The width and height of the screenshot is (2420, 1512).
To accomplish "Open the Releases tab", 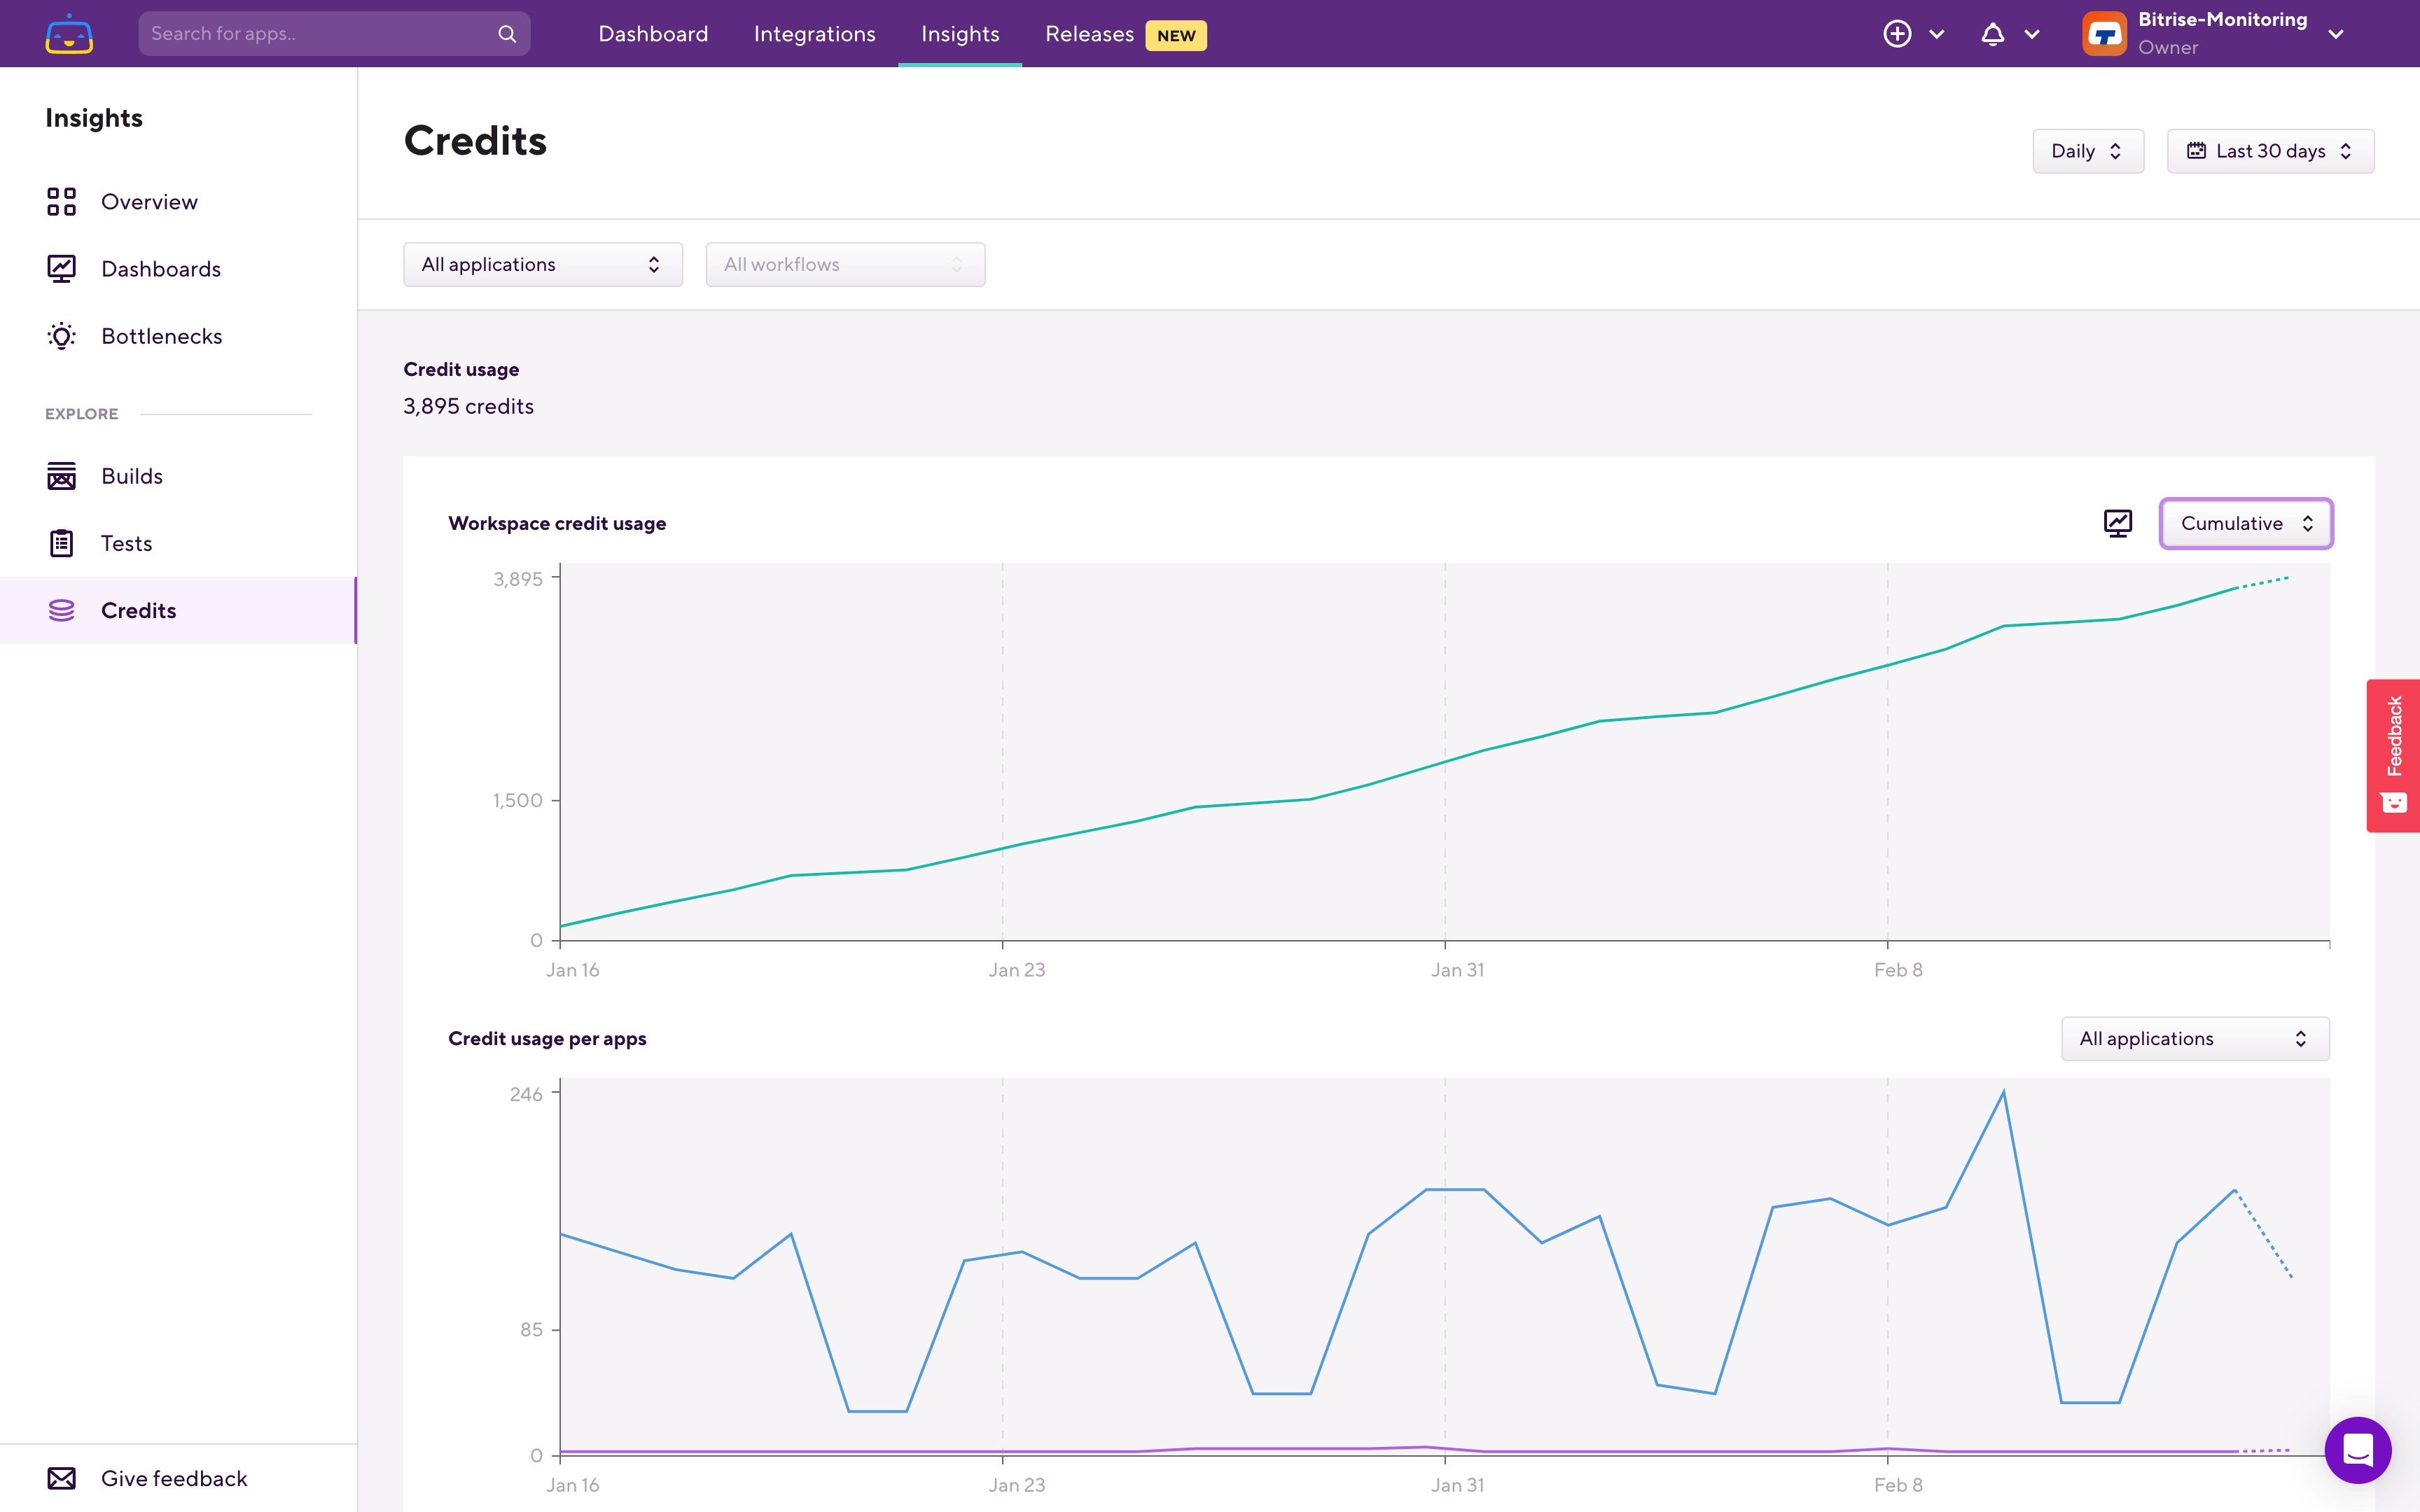I will pyautogui.click(x=1089, y=34).
